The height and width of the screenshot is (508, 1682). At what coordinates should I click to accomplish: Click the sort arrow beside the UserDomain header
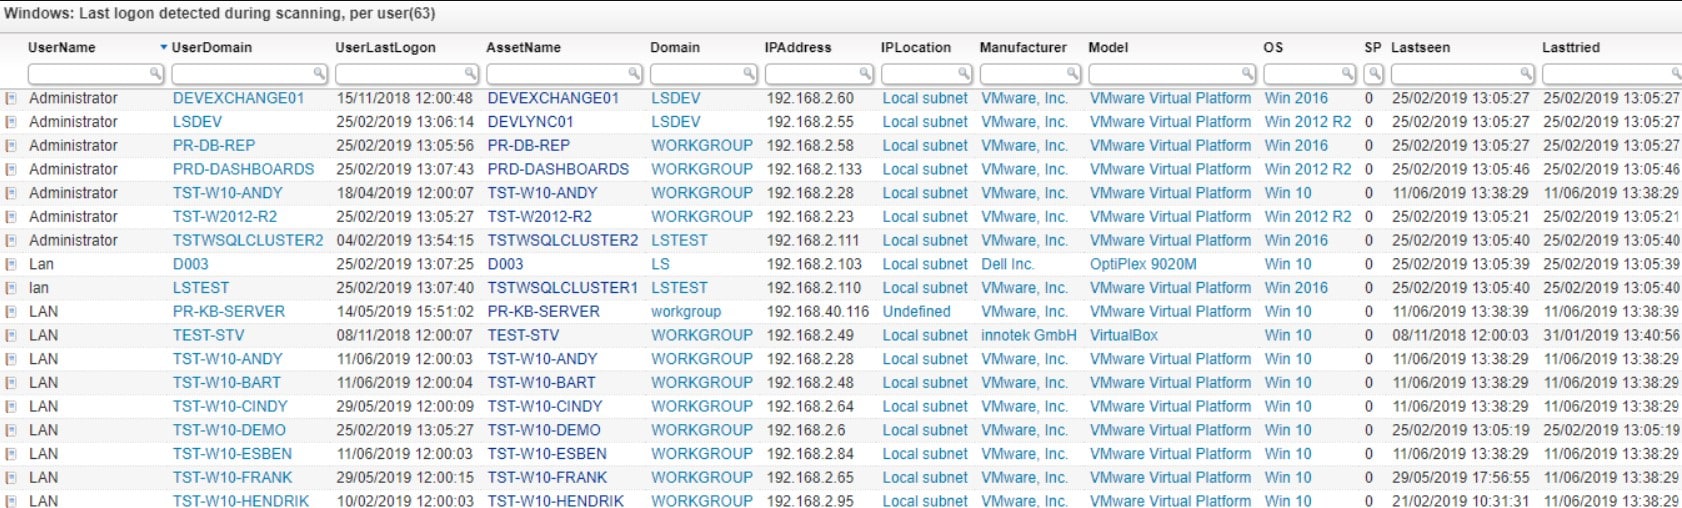(164, 47)
